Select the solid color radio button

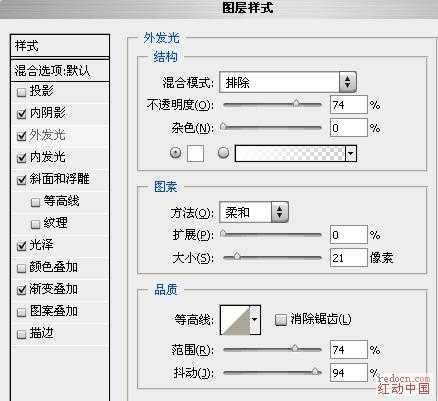click(x=176, y=153)
